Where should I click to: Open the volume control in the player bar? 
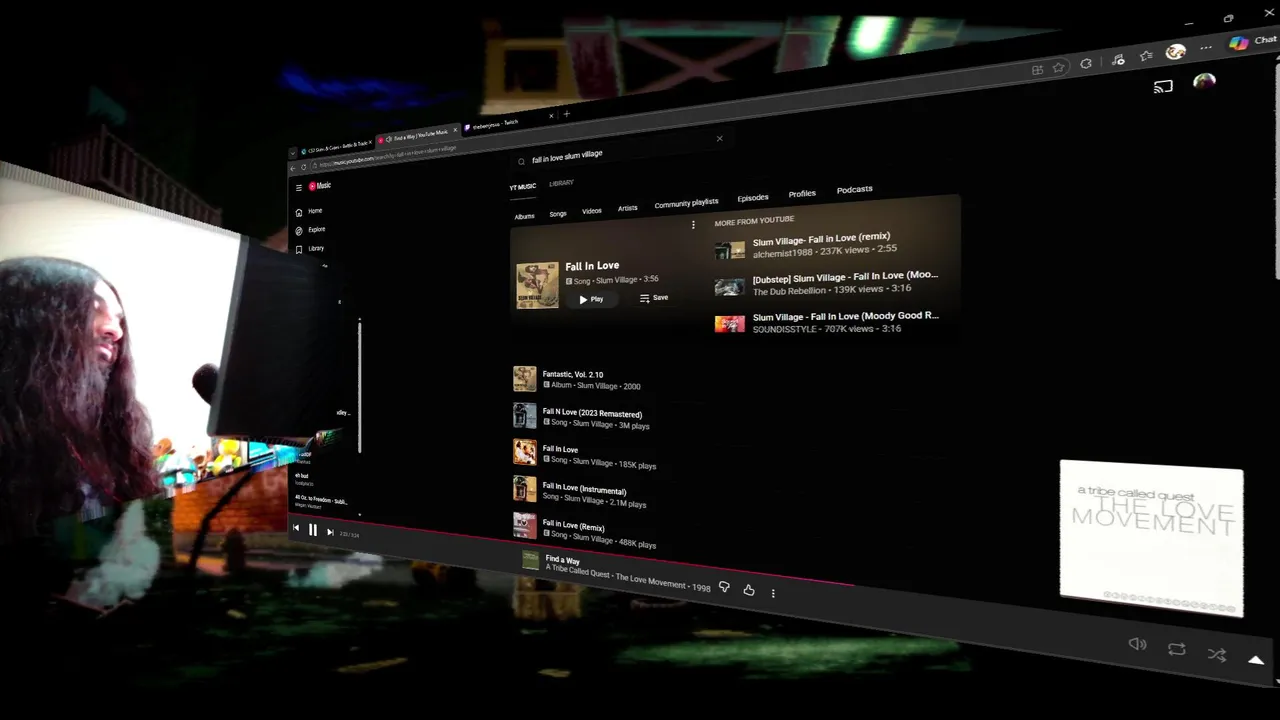point(1137,645)
